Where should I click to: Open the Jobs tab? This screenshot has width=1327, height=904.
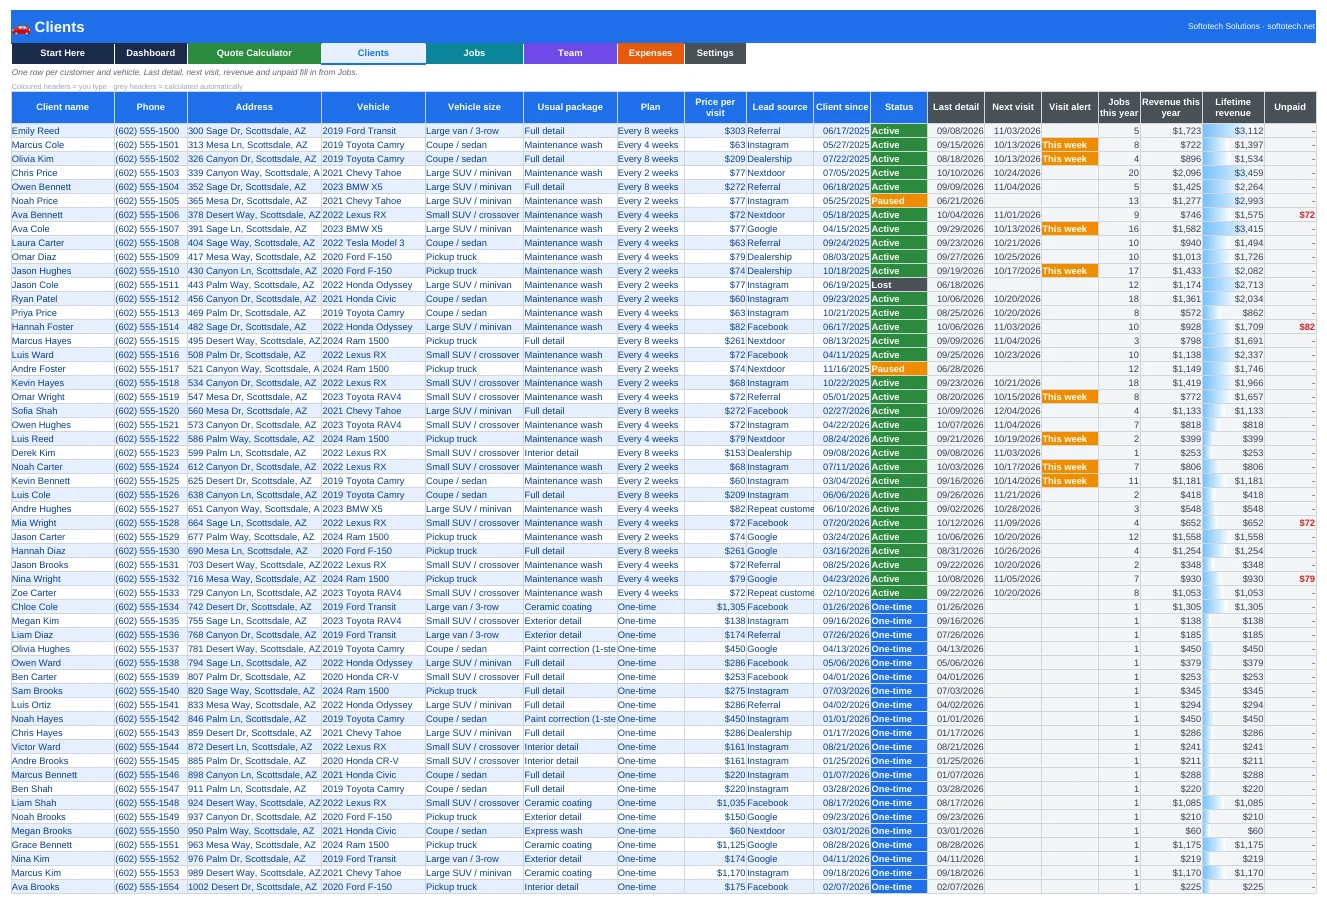(x=474, y=53)
